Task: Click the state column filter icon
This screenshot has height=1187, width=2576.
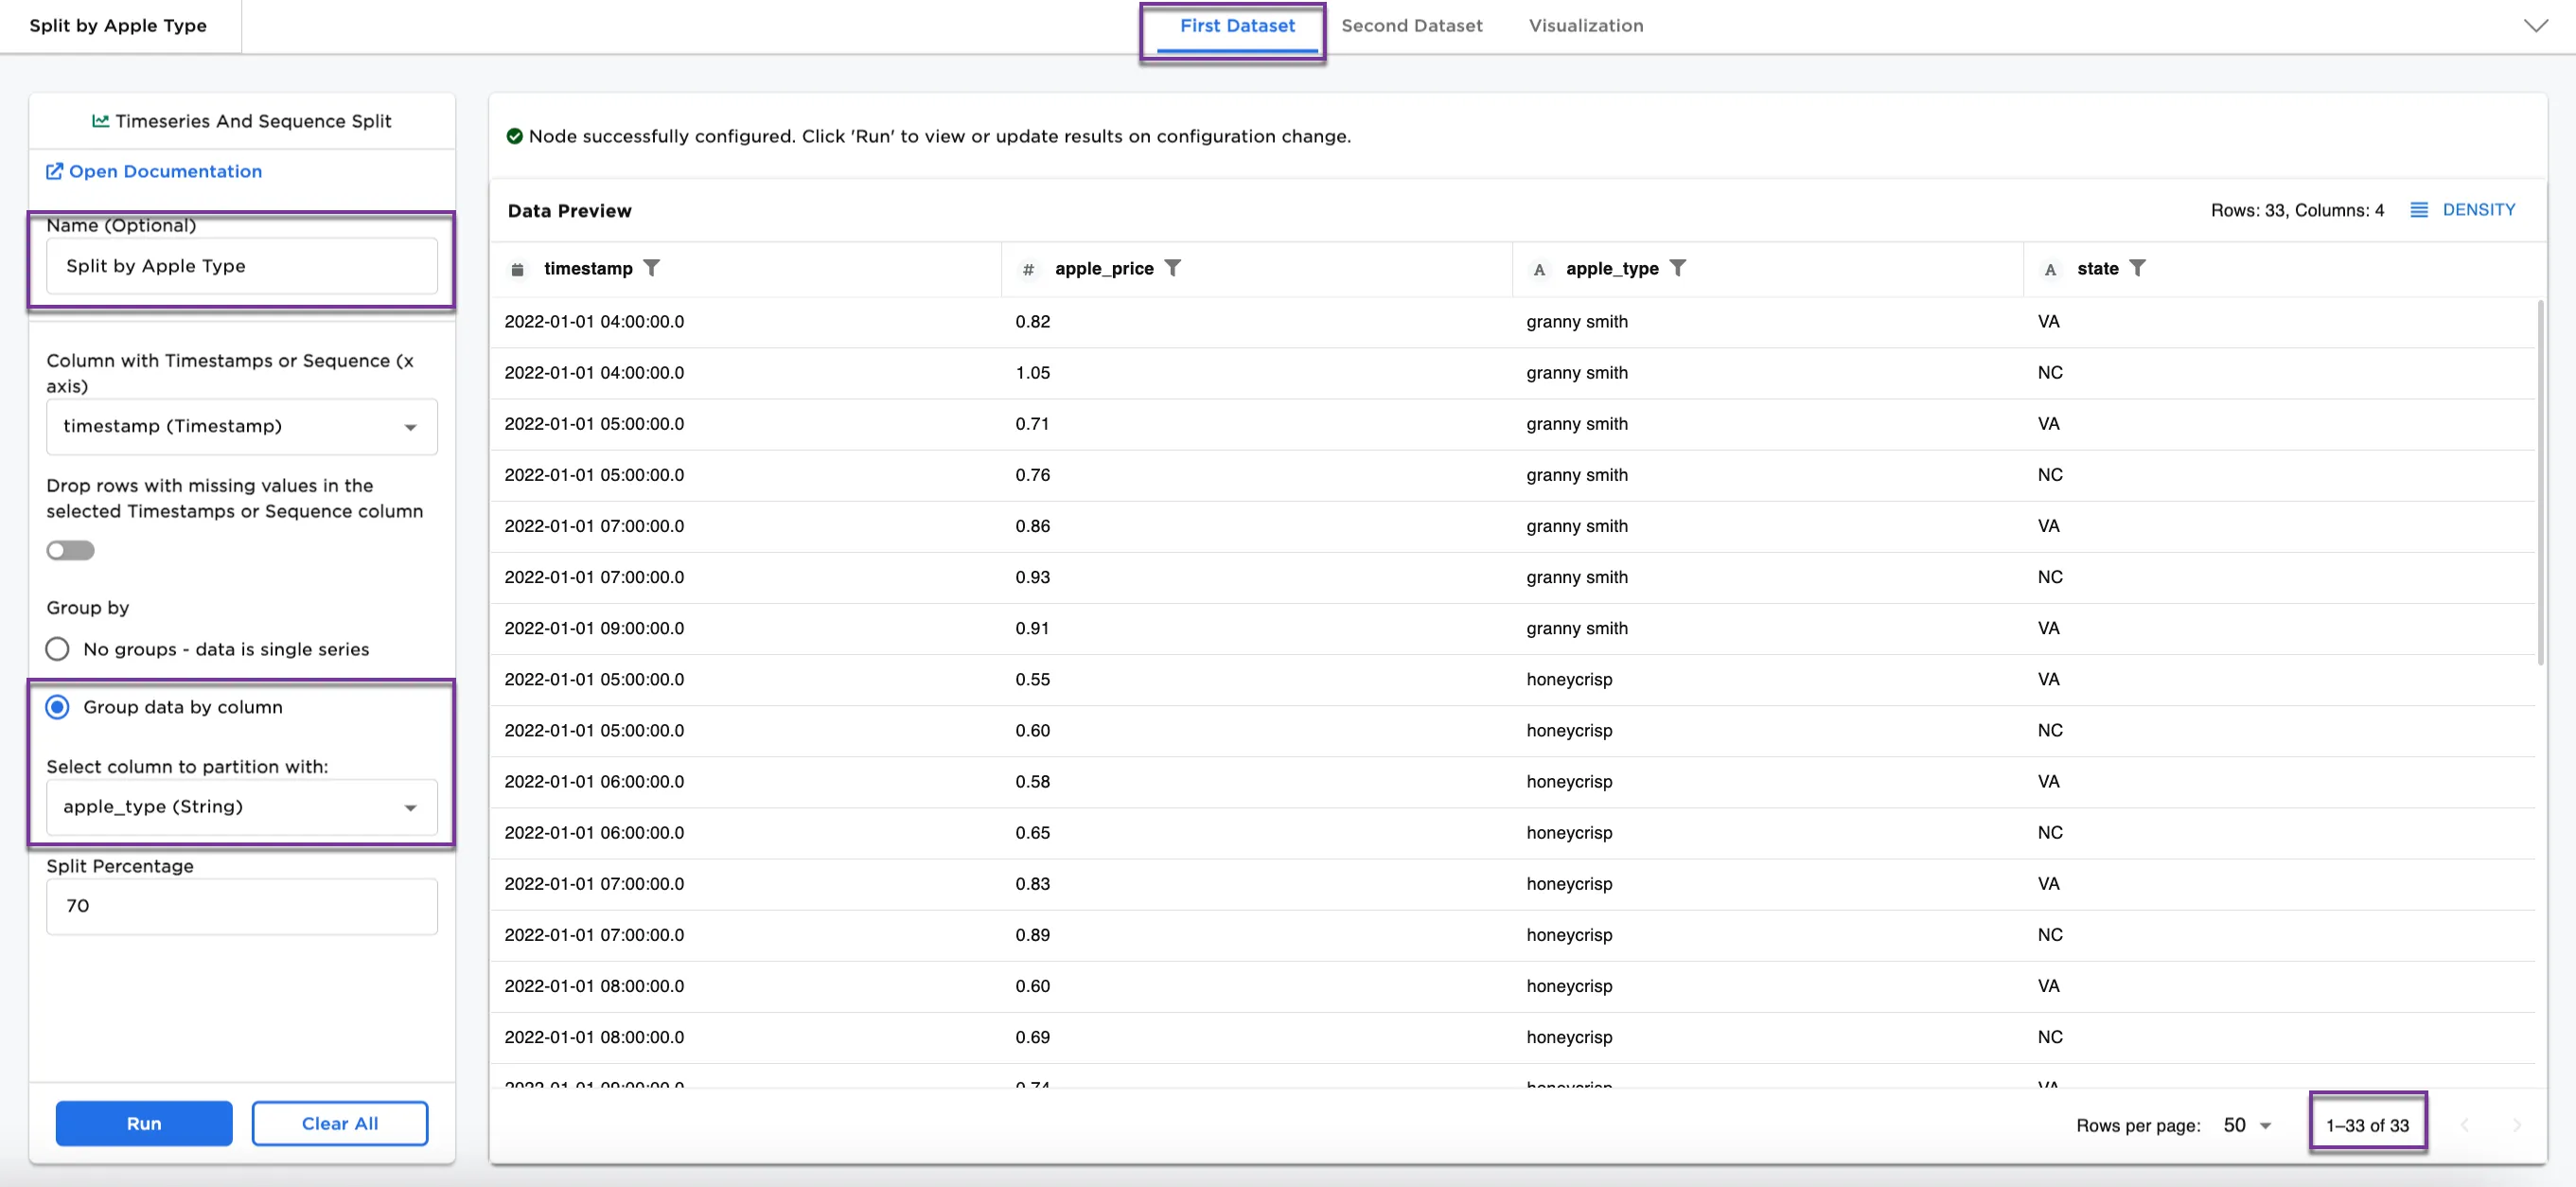Action: 2137,268
